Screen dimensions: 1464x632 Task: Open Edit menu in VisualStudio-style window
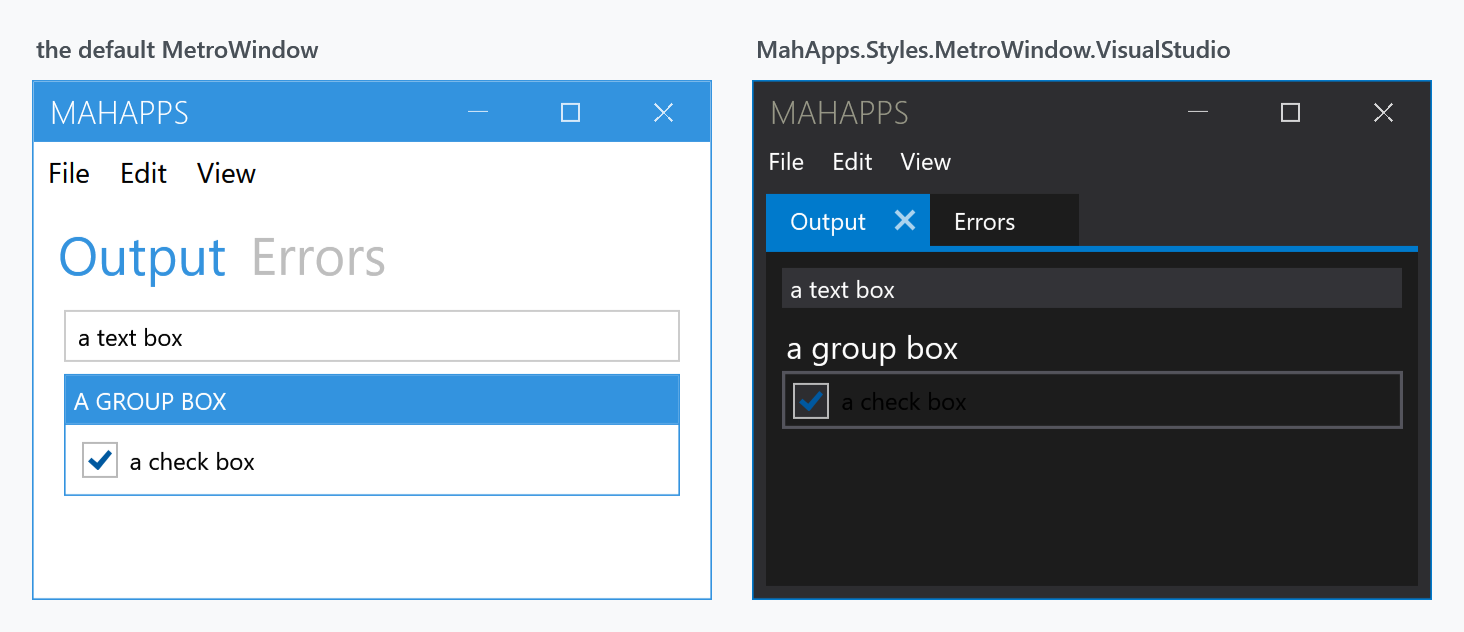pos(853,162)
